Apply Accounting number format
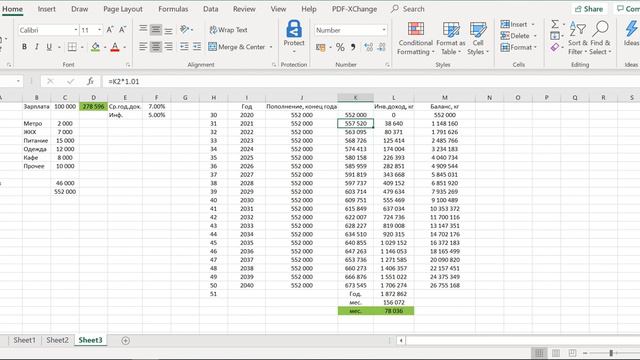 coord(321,47)
